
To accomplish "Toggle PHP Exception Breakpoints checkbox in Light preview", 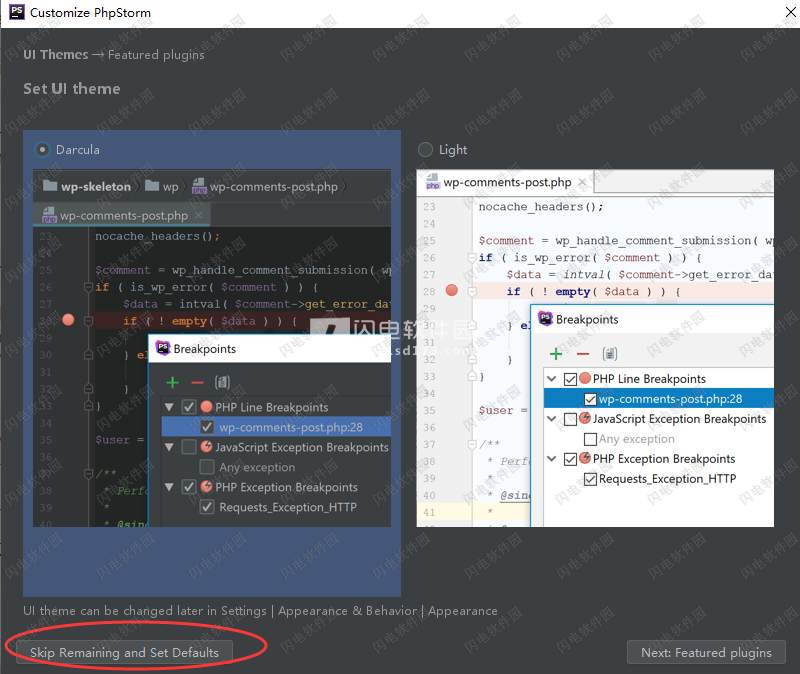I will pos(570,459).
